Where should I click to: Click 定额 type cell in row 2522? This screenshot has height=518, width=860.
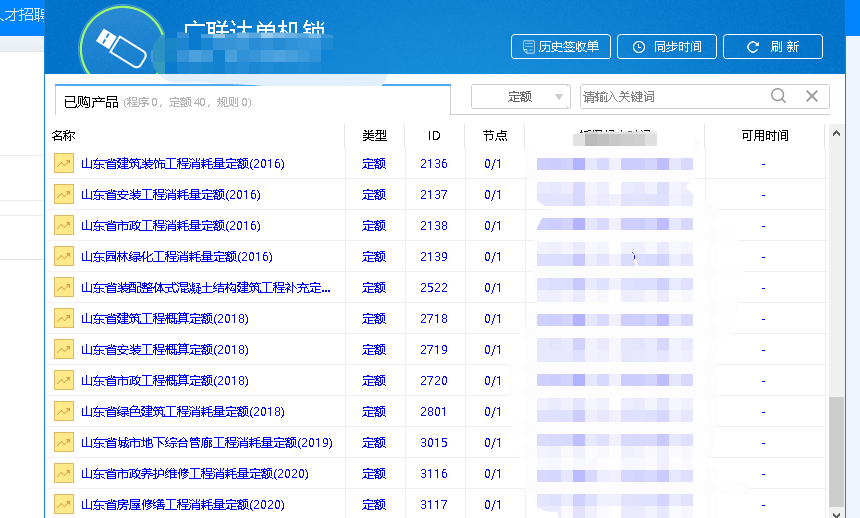pos(374,288)
